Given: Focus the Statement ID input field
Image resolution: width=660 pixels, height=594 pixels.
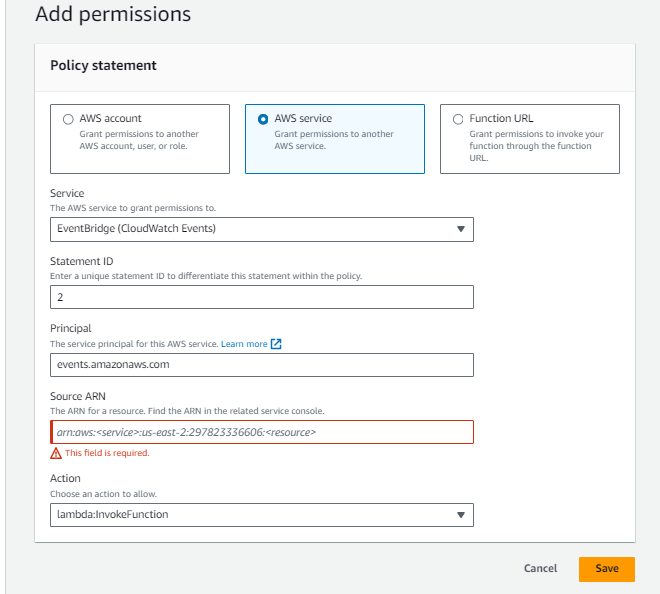Looking at the screenshot, I should point(261,297).
